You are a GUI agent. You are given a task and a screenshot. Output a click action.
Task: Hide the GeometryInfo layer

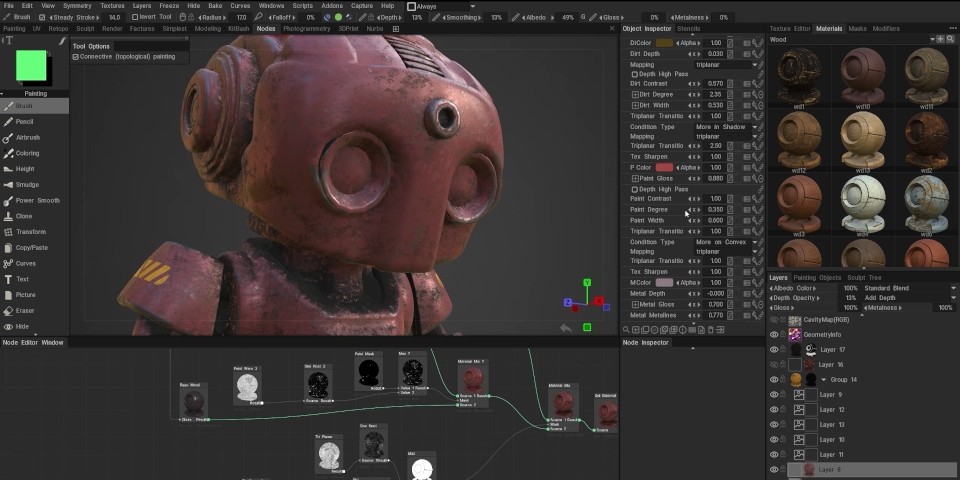coord(774,335)
